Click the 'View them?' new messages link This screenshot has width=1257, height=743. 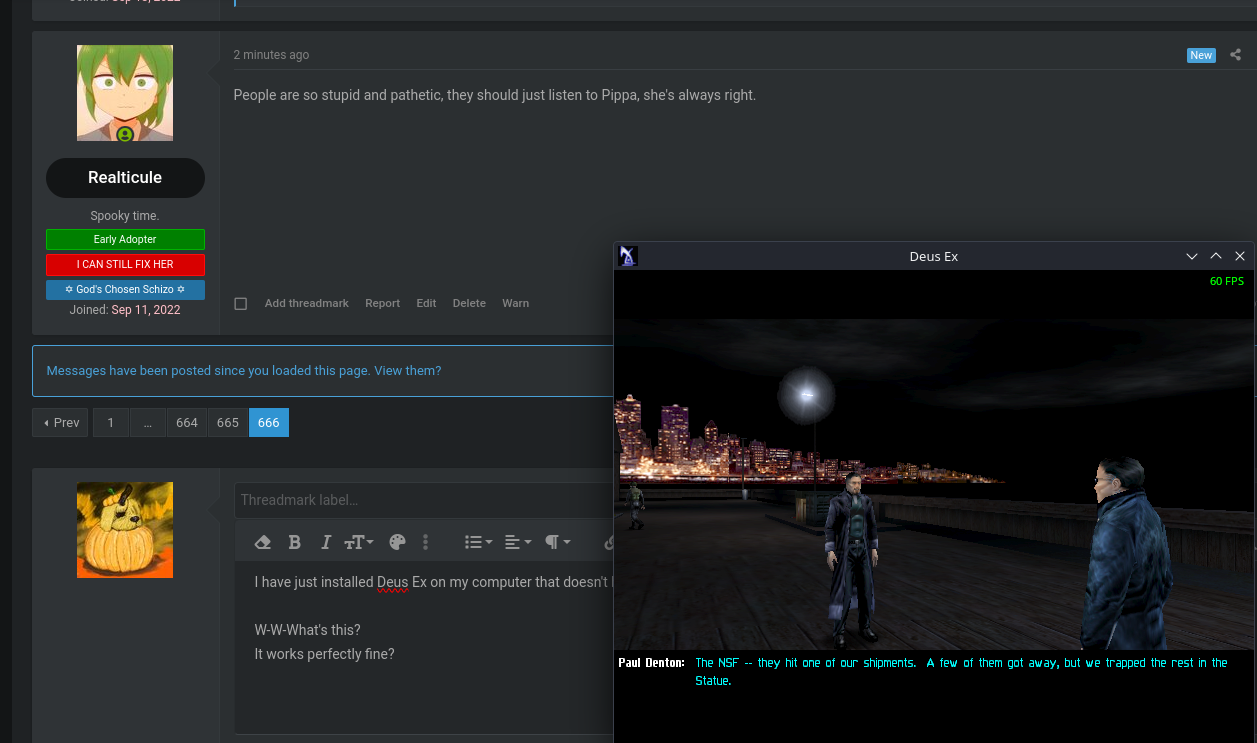[408, 371]
